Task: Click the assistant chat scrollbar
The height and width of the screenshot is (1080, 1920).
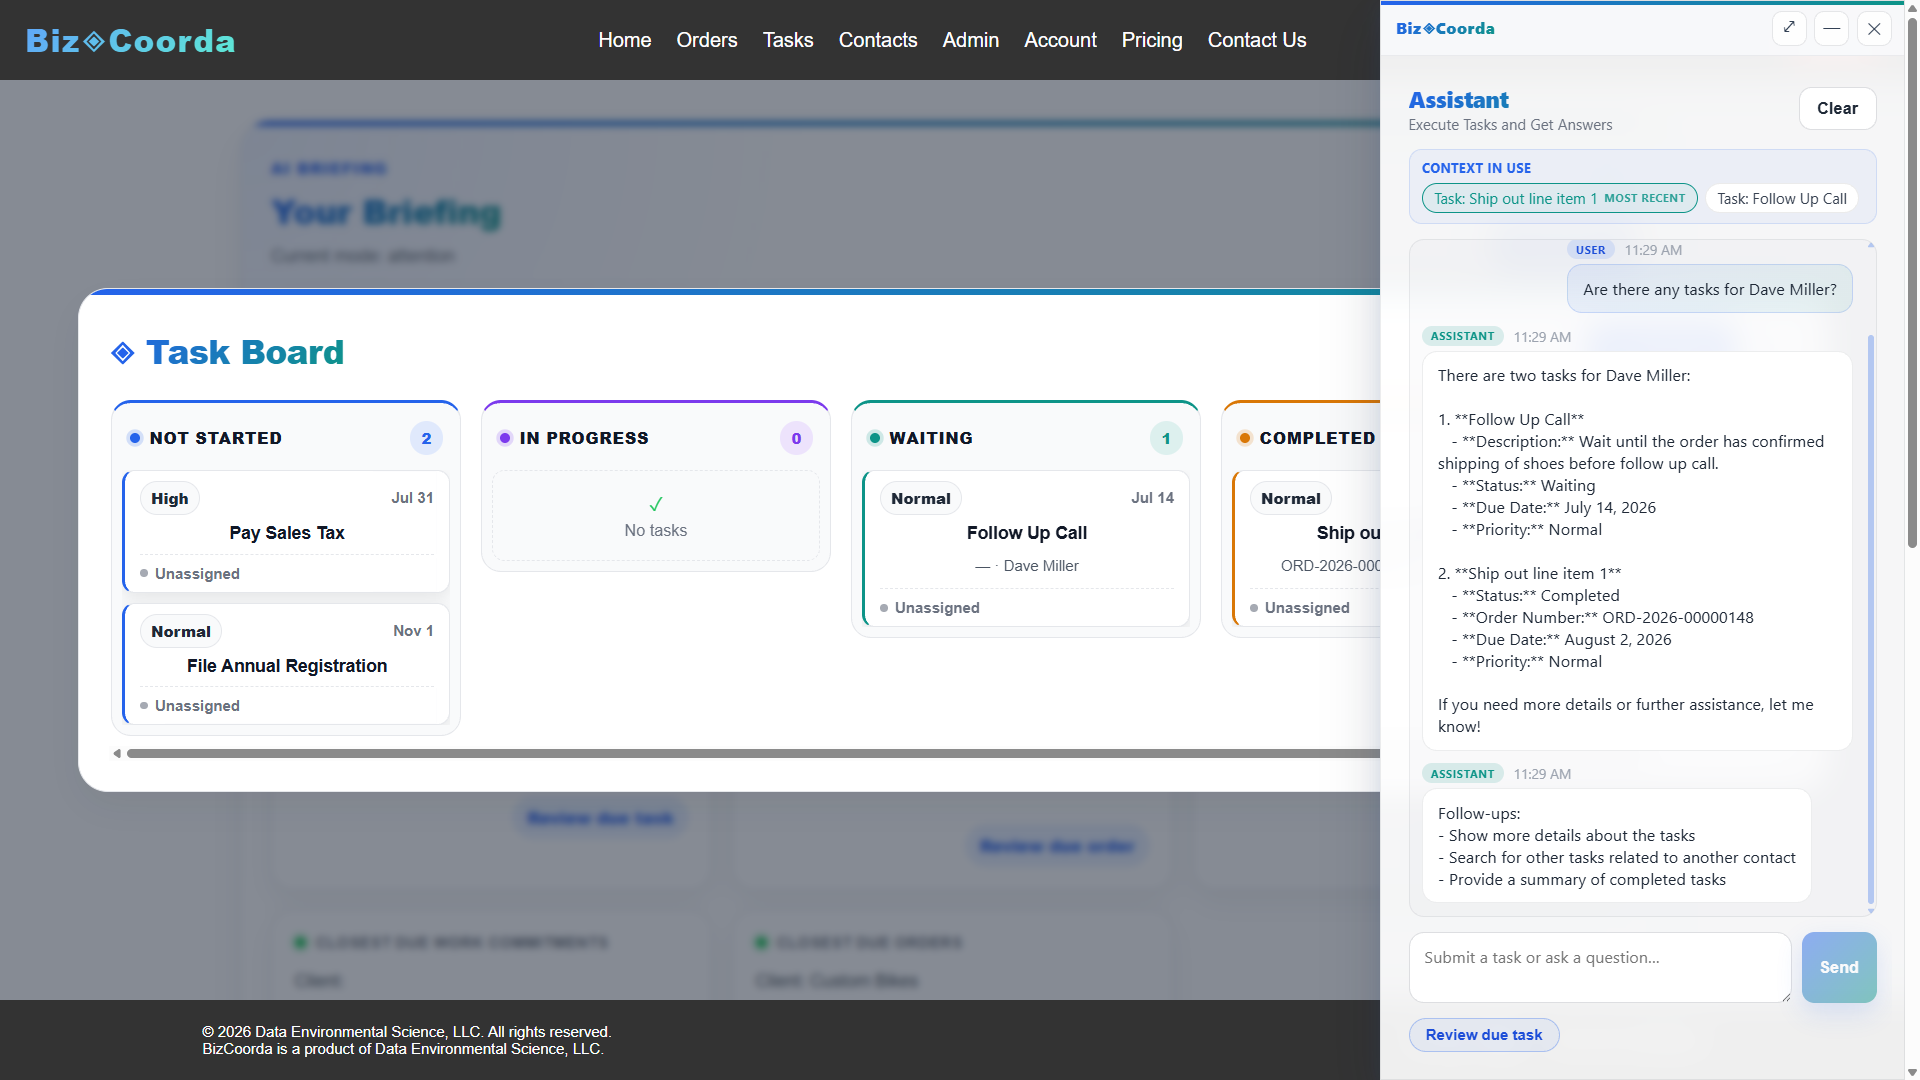Action: click(1870, 620)
